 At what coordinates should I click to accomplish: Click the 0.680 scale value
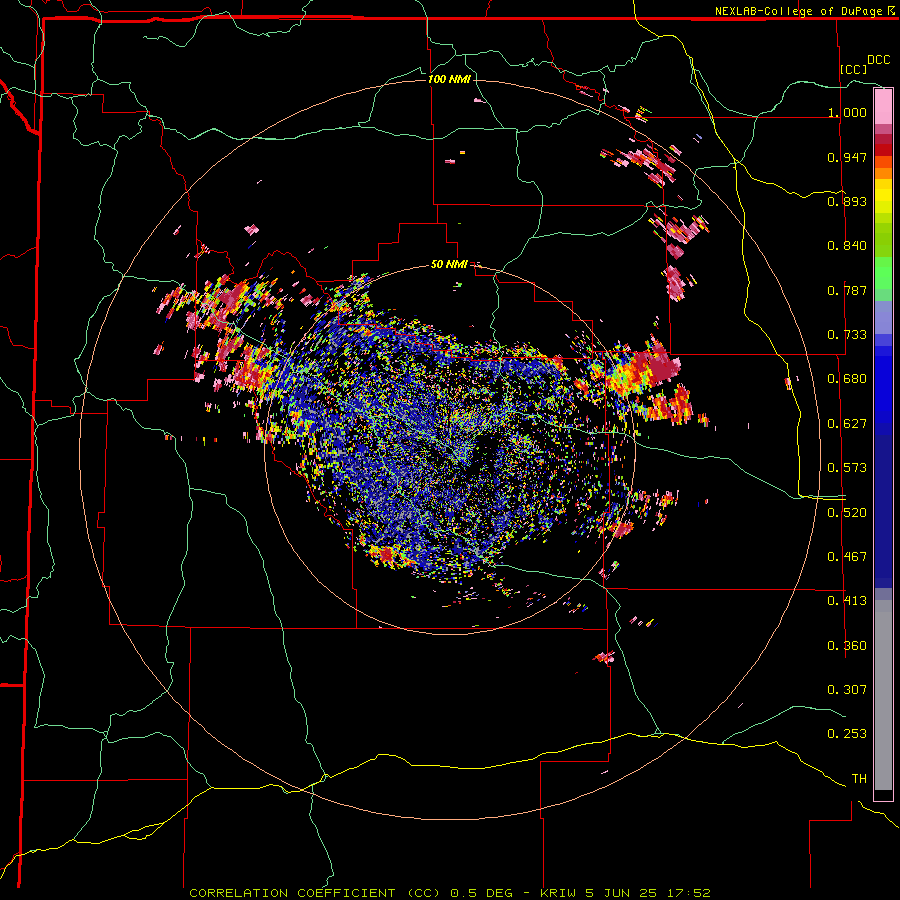pyautogui.click(x=847, y=379)
